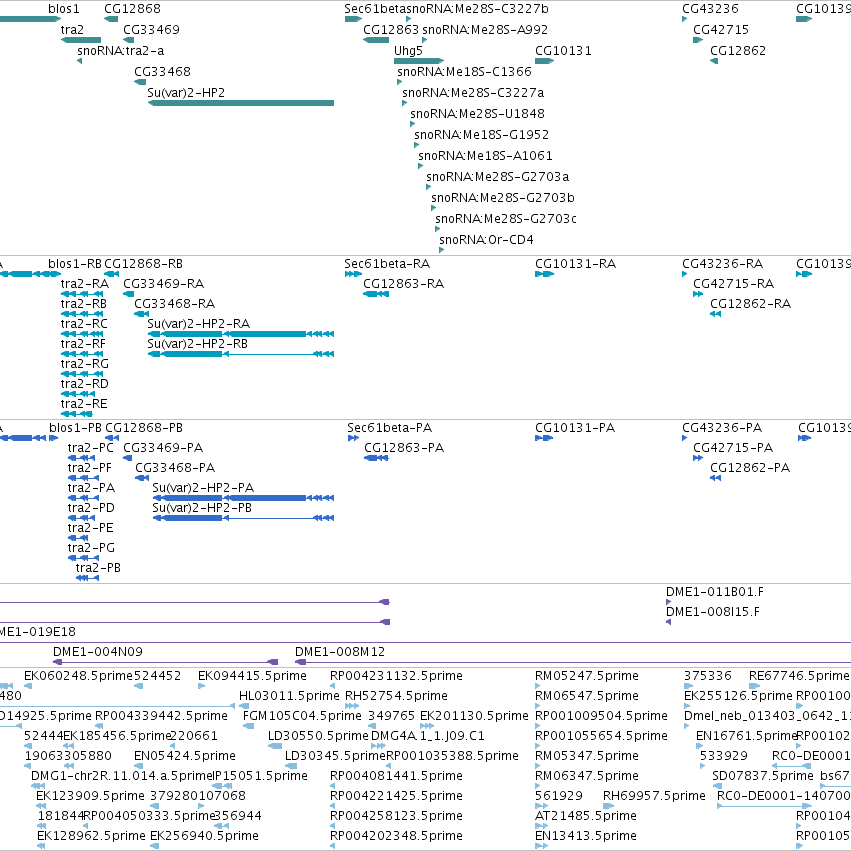Click the CG33468 gene label
The height and width of the screenshot is (851, 851).
[162, 72]
